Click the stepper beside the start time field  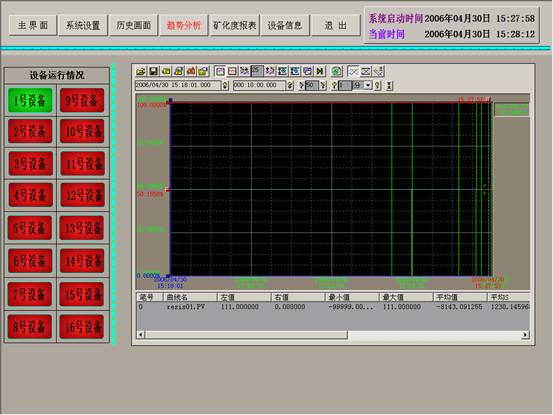click(225, 85)
